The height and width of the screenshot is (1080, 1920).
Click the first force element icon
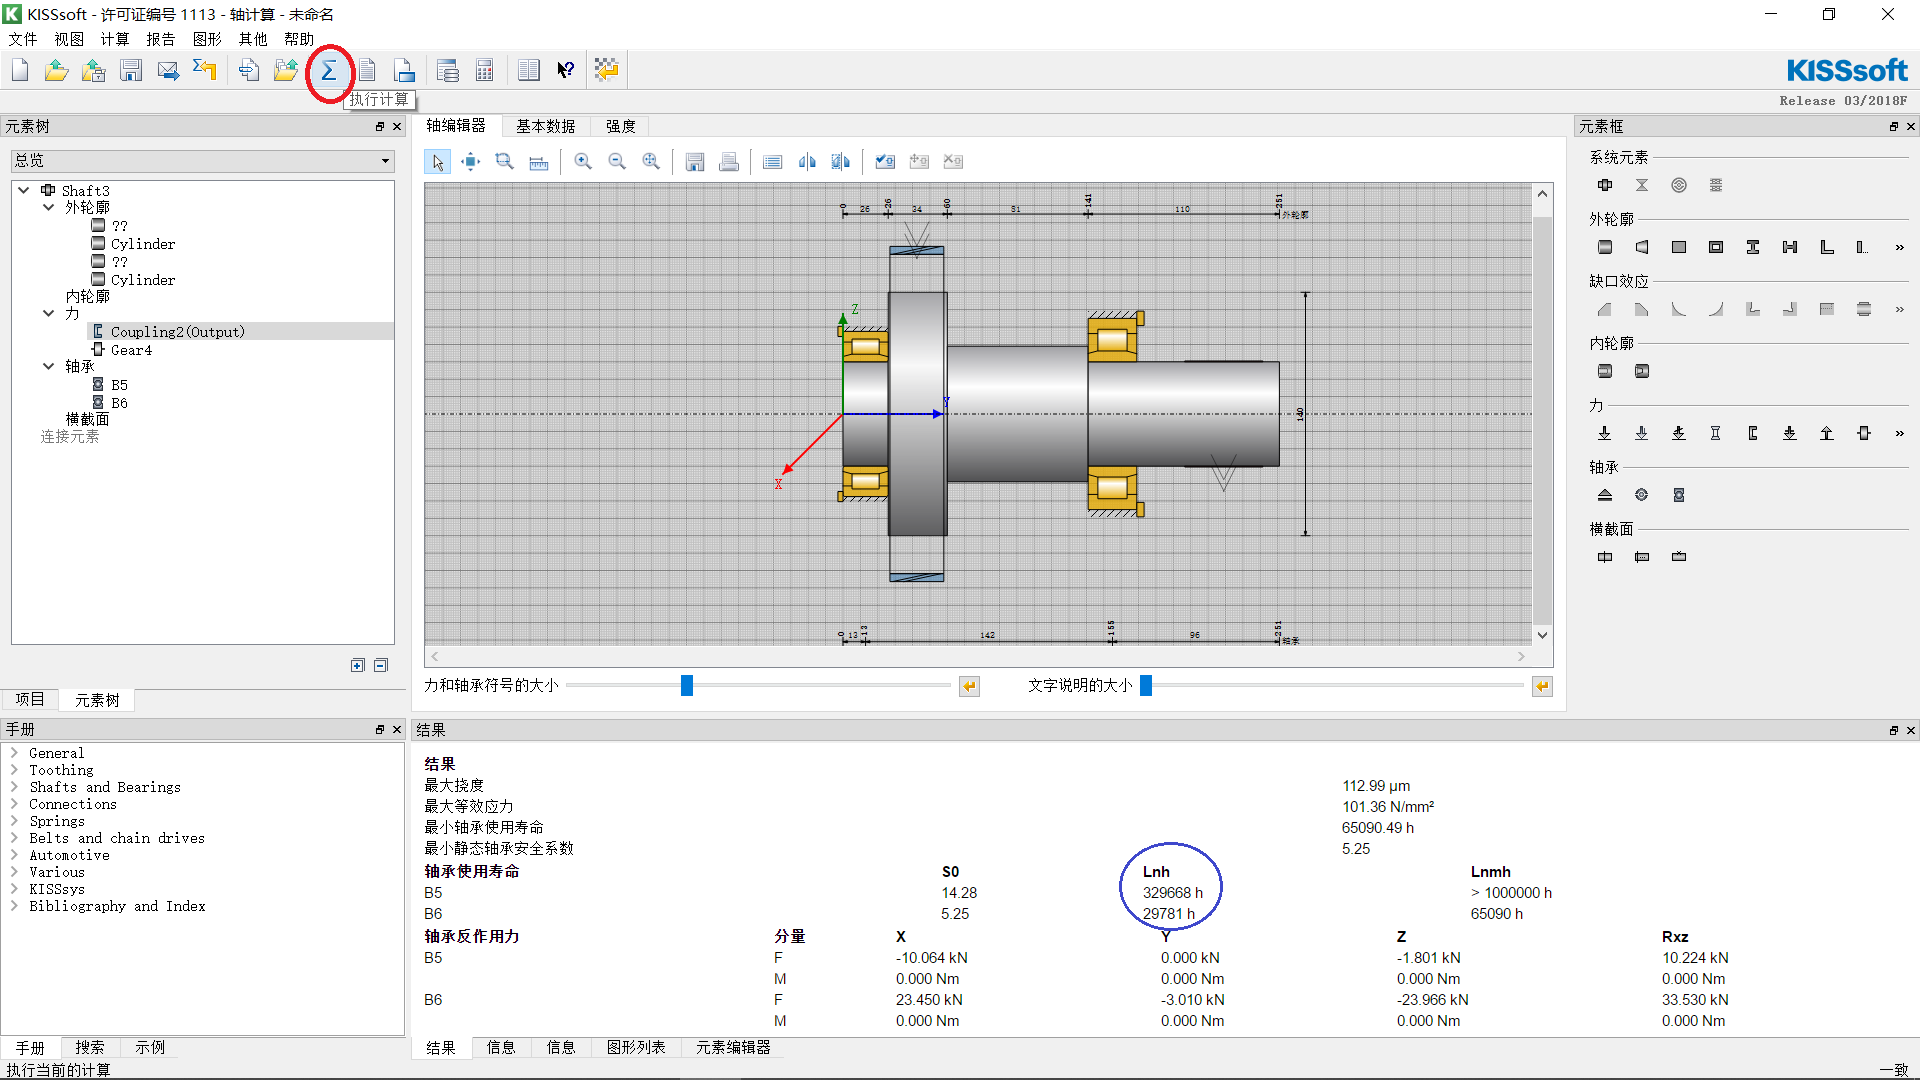coord(1605,433)
